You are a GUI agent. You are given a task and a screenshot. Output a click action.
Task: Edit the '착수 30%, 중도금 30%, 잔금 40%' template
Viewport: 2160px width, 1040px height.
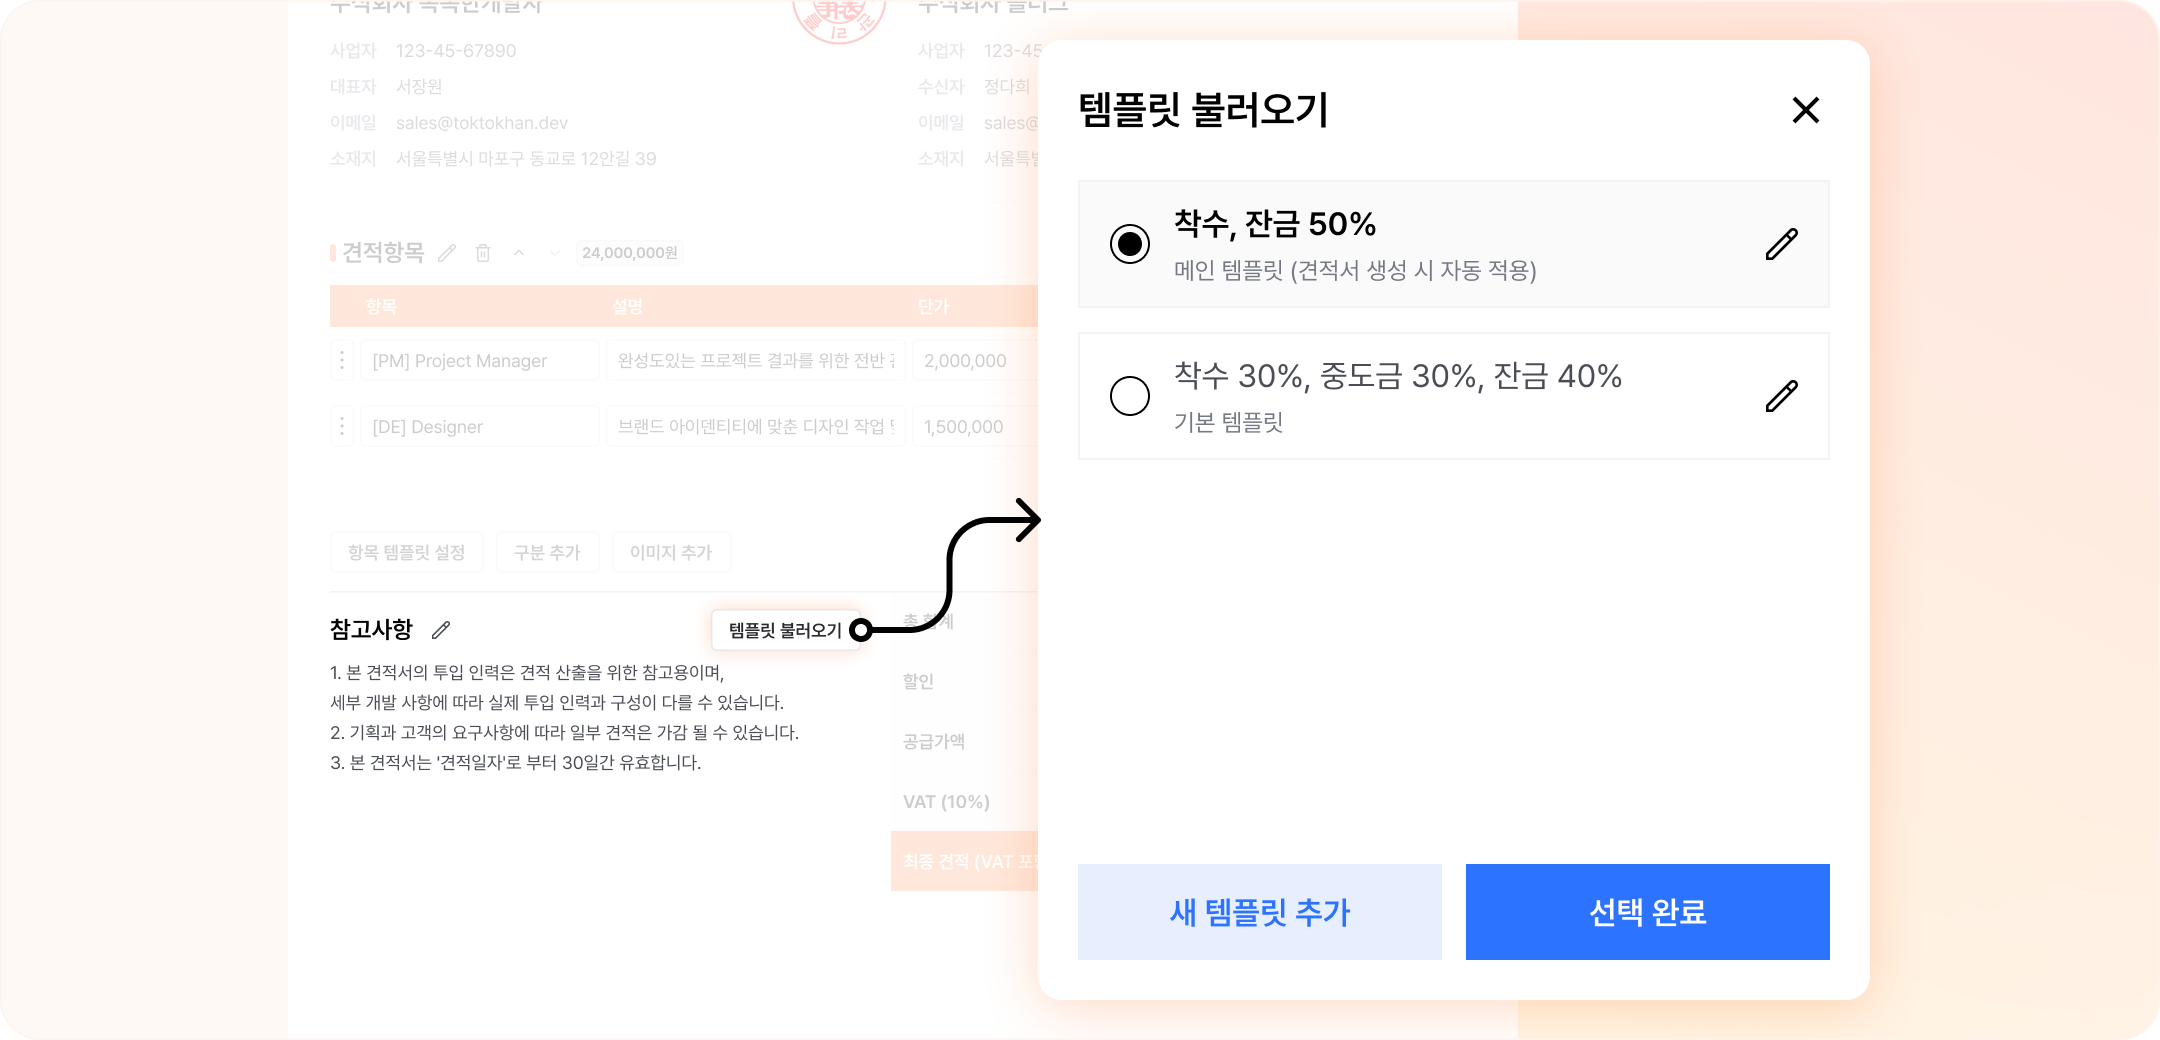[1781, 396]
